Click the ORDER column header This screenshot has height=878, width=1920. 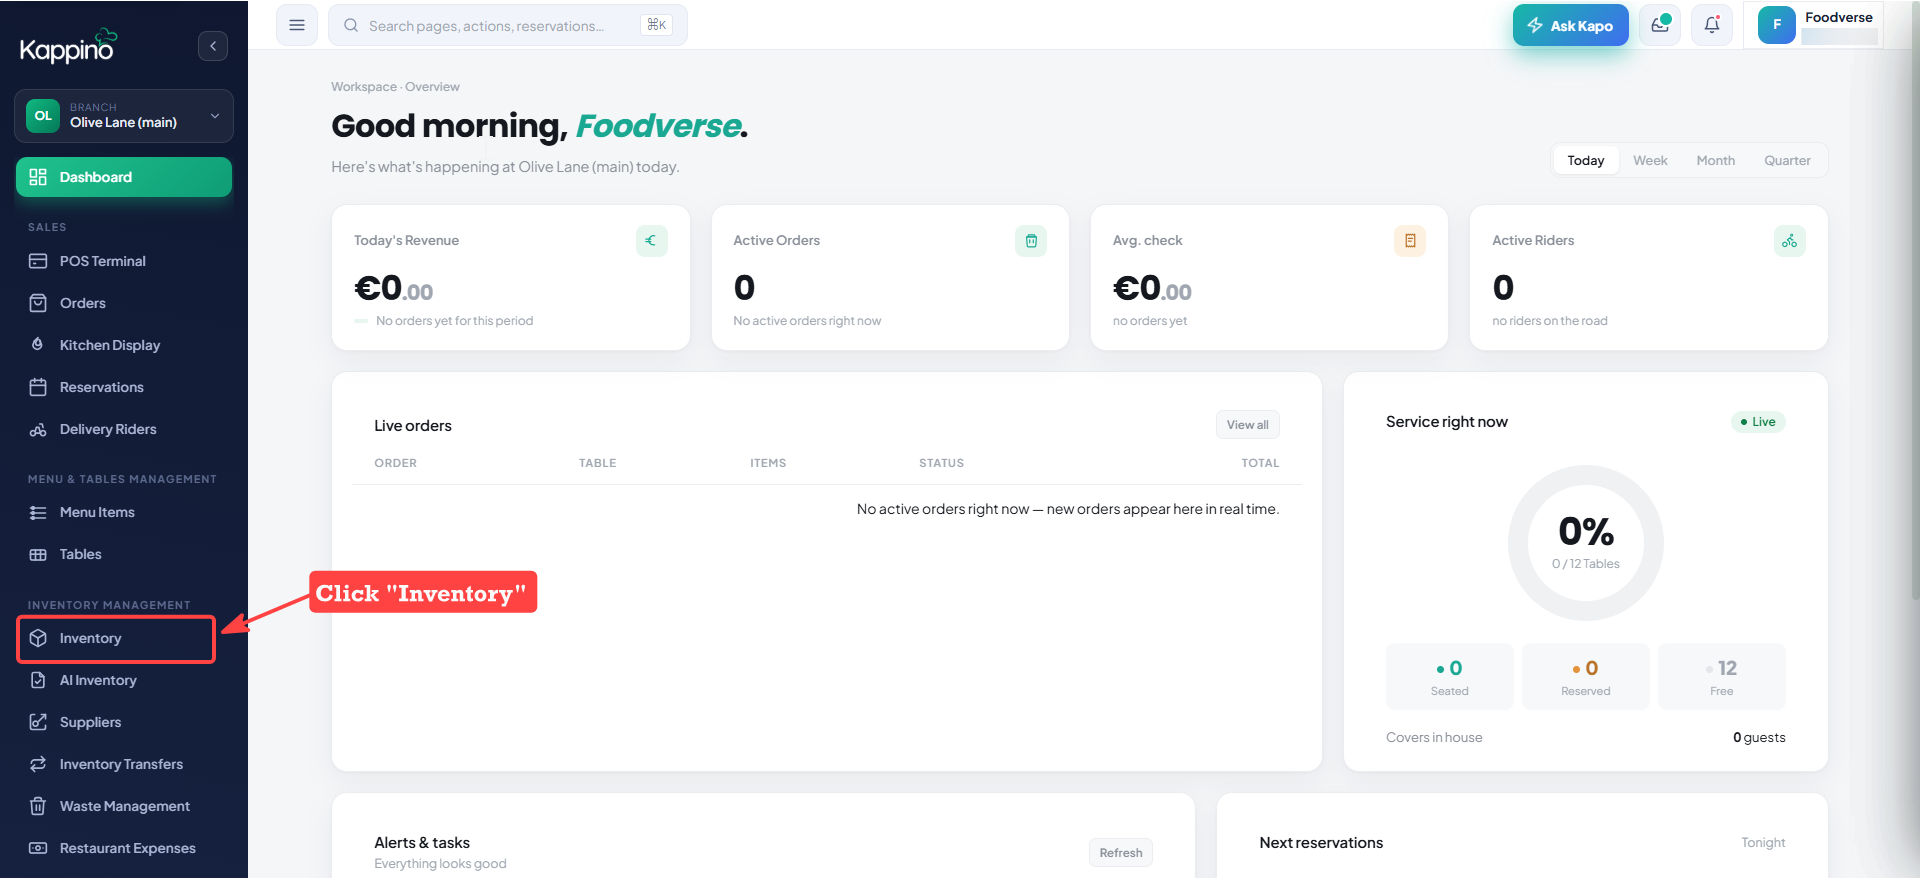click(x=395, y=463)
